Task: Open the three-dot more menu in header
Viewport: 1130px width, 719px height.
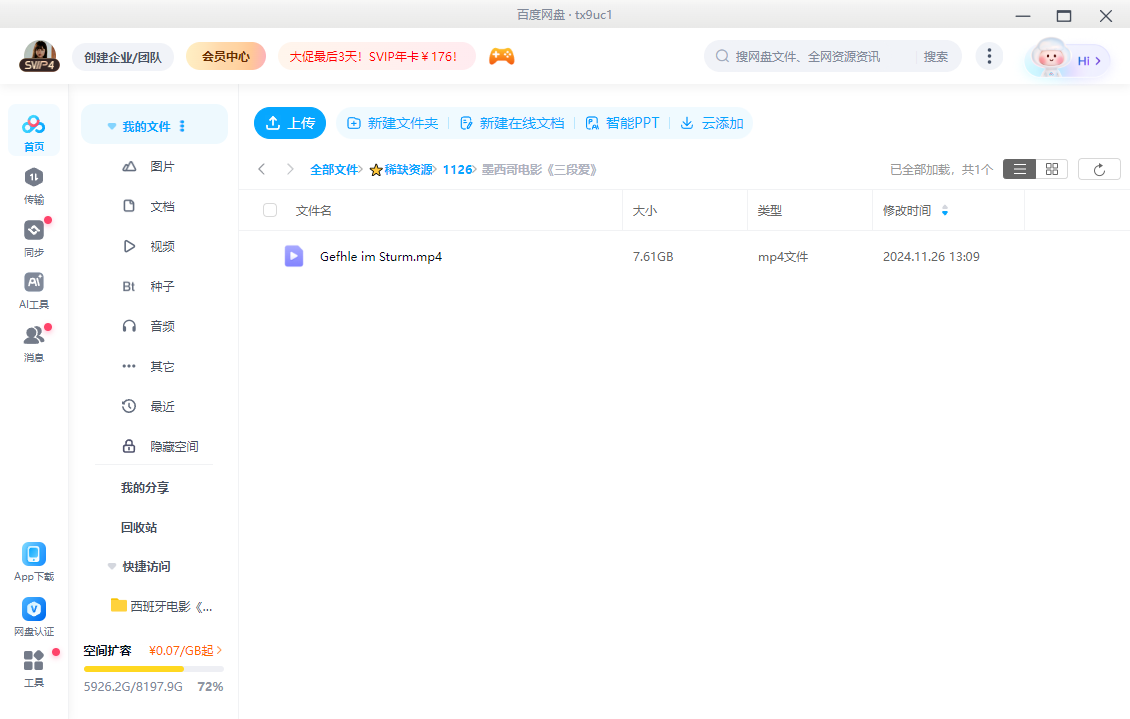Action: (989, 56)
